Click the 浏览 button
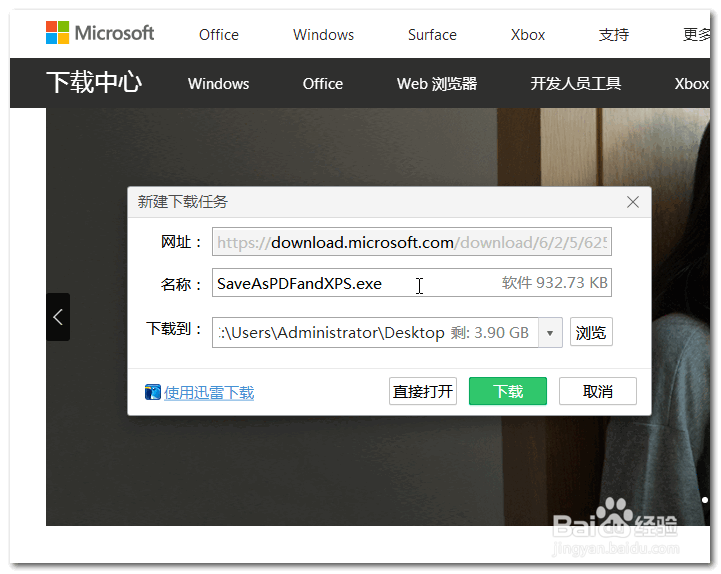This screenshot has height=574, width=721. (591, 332)
